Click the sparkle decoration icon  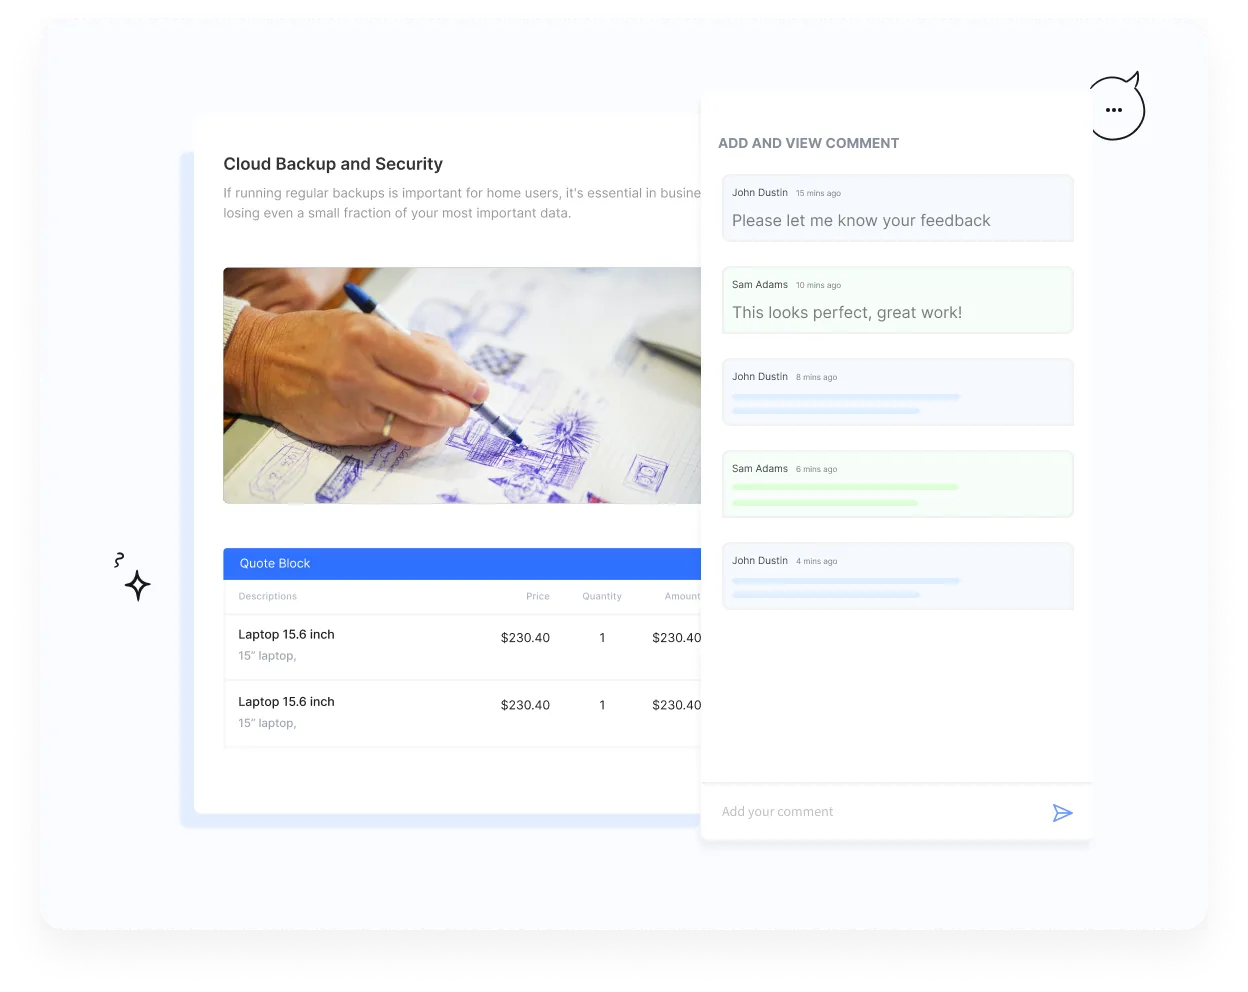click(x=137, y=585)
